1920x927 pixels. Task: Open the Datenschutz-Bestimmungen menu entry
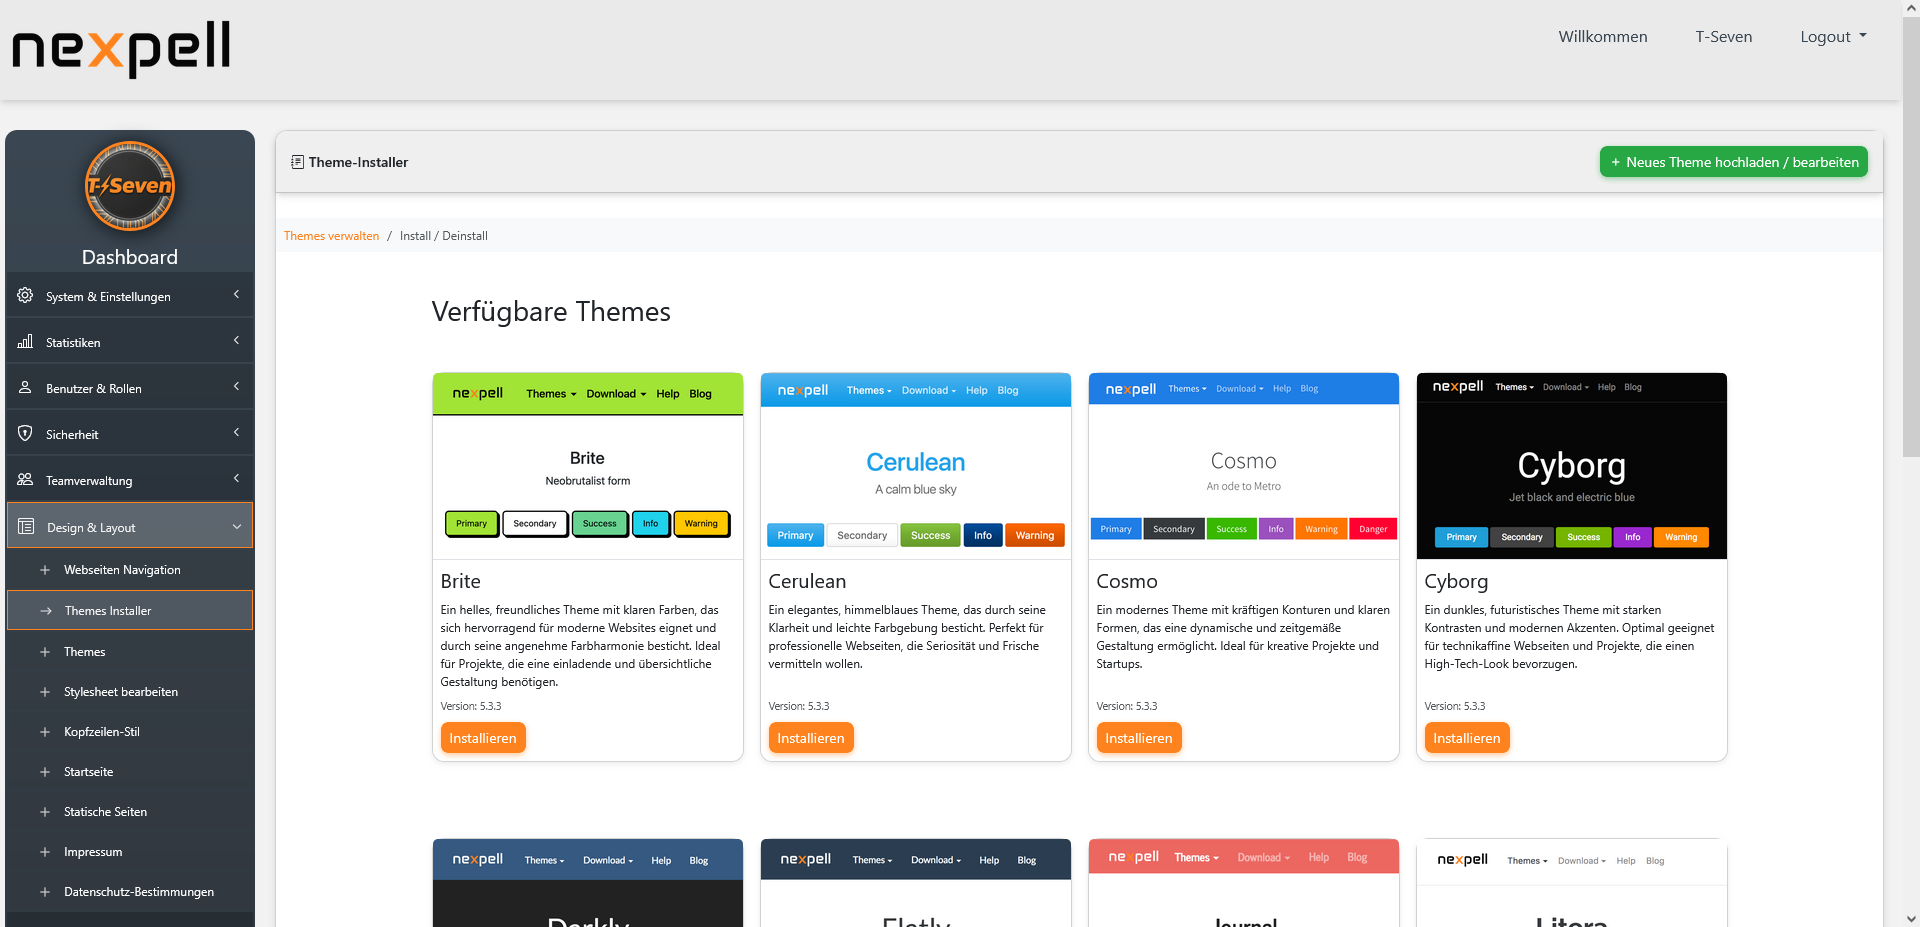click(139, 891)
